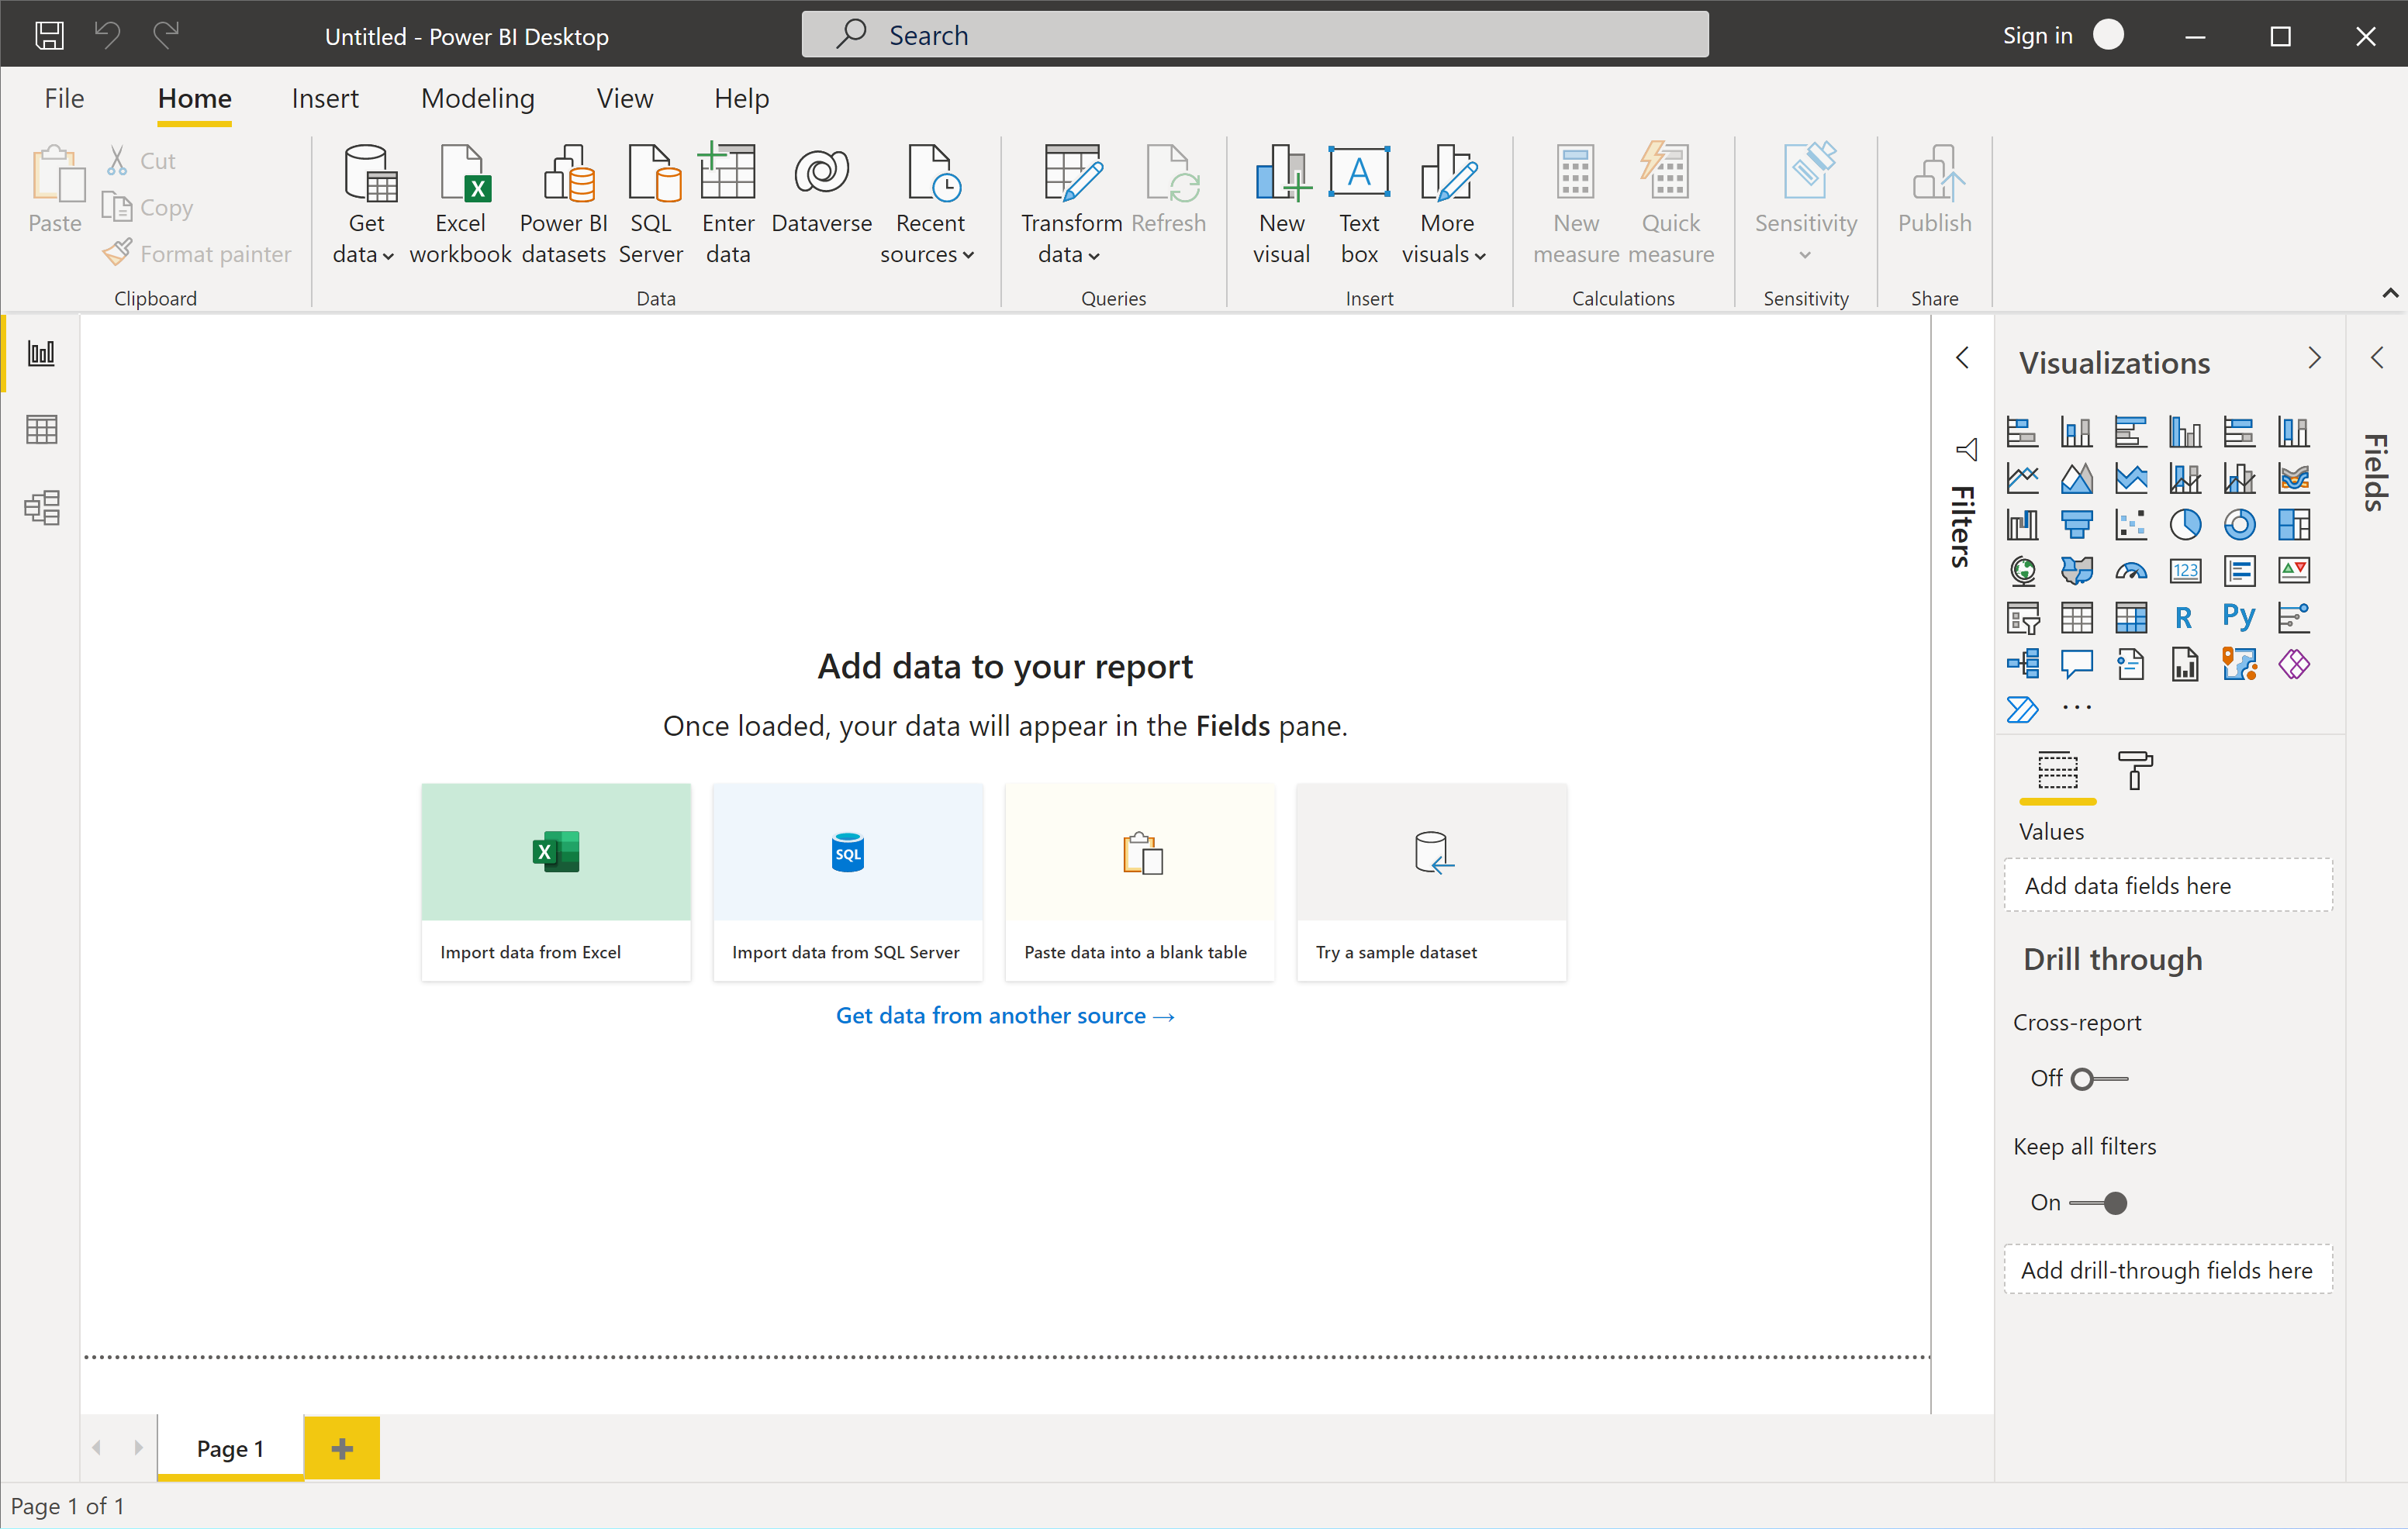This screenshot has width=2408, height=1529.
Task: Select the R script visual icon
Action: tap(2184, 617)
